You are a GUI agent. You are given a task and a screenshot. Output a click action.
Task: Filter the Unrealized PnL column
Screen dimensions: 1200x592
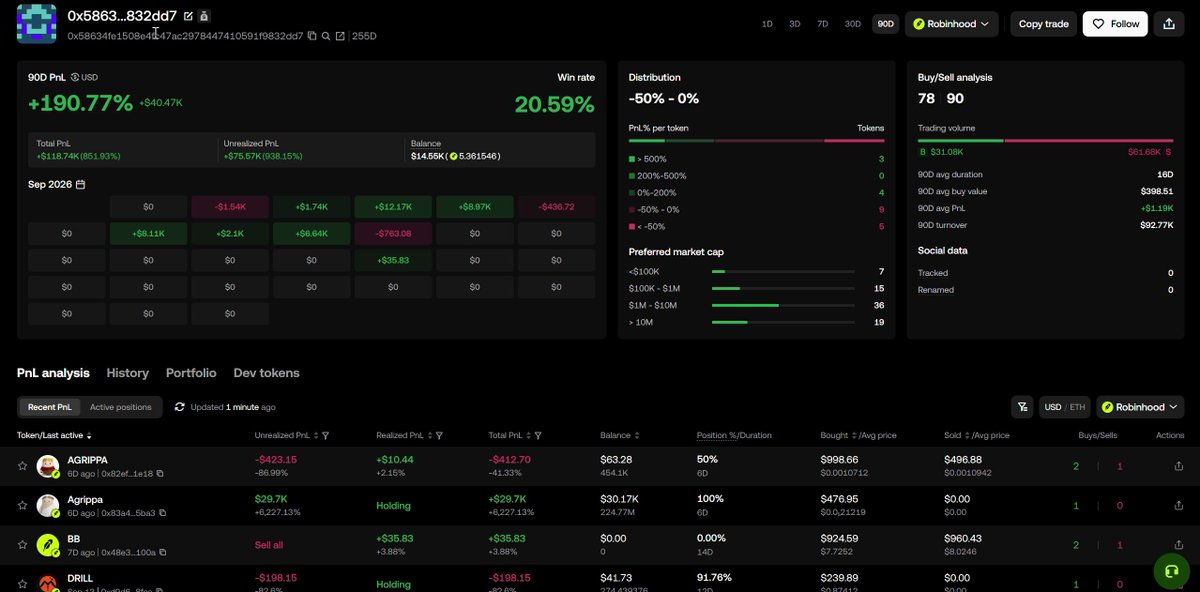(326, 436)
